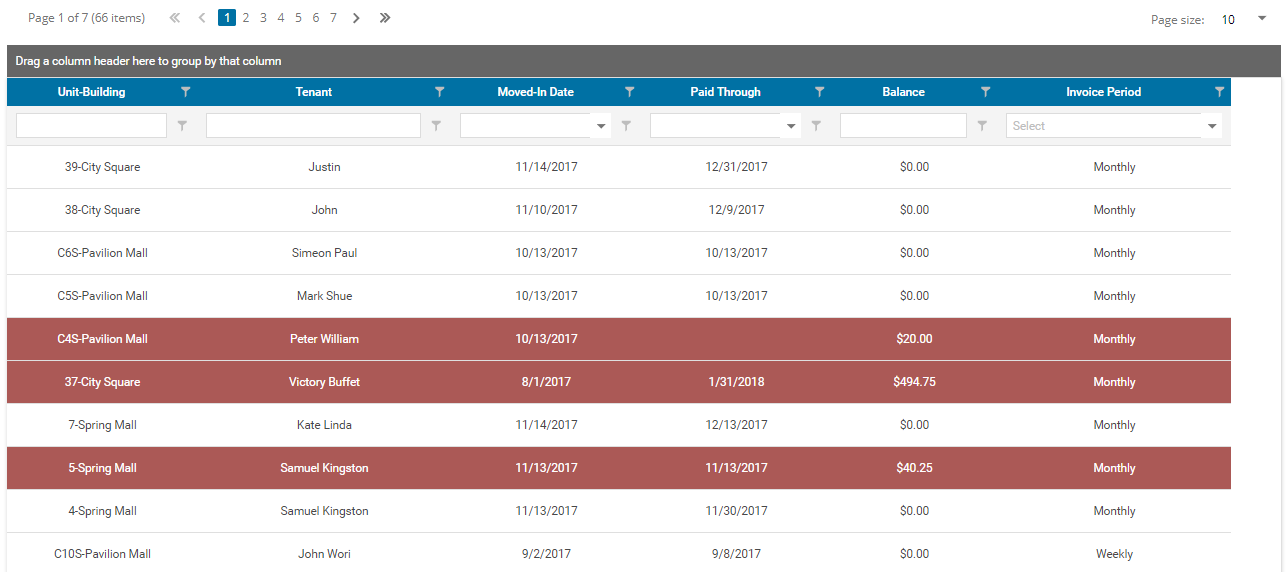Viewport: 1288px width, 572px height.
Task: Click tenant Kate Linda
Action: 325,425
